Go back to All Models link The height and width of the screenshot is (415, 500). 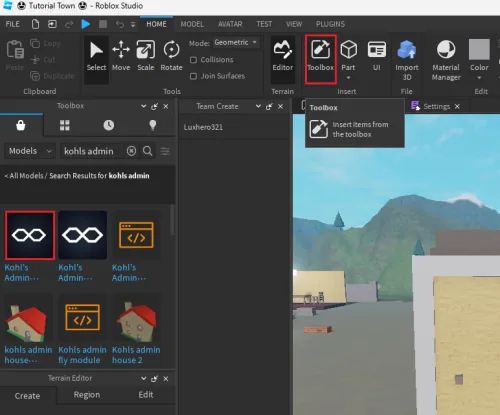pyautogui.click(x=24, y=176)
